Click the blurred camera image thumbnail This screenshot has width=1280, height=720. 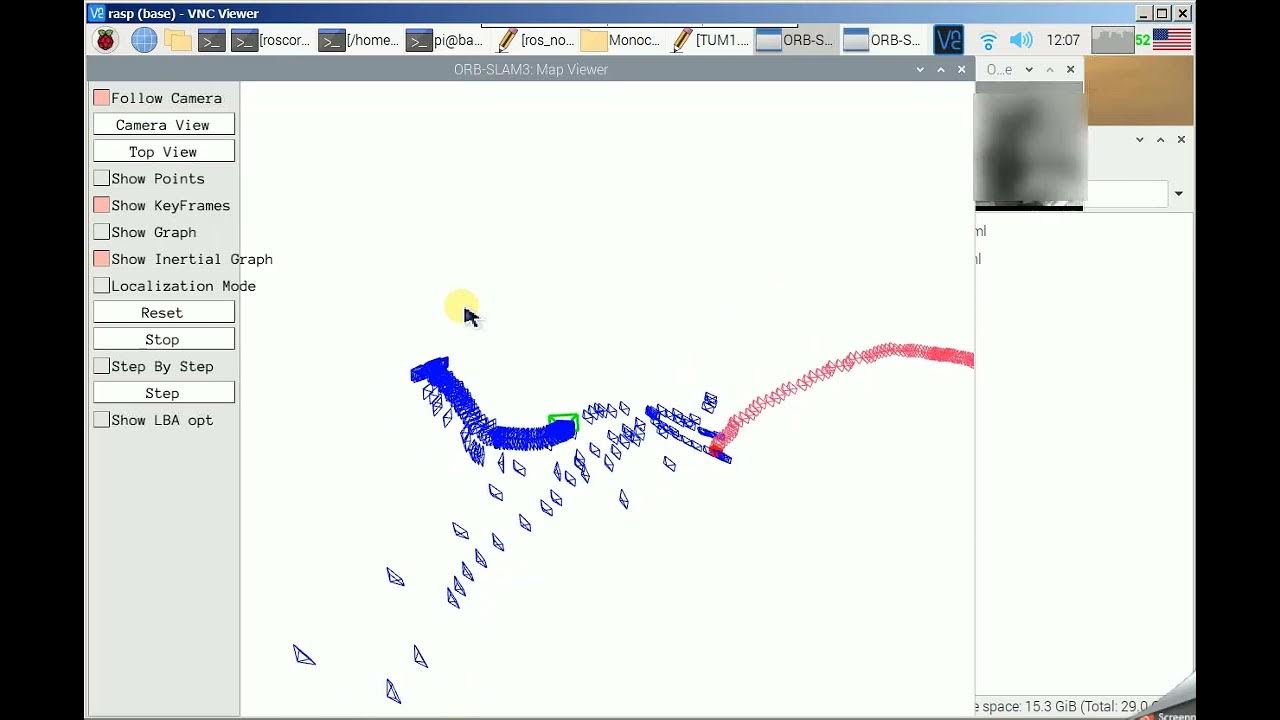pos(1030,146)
